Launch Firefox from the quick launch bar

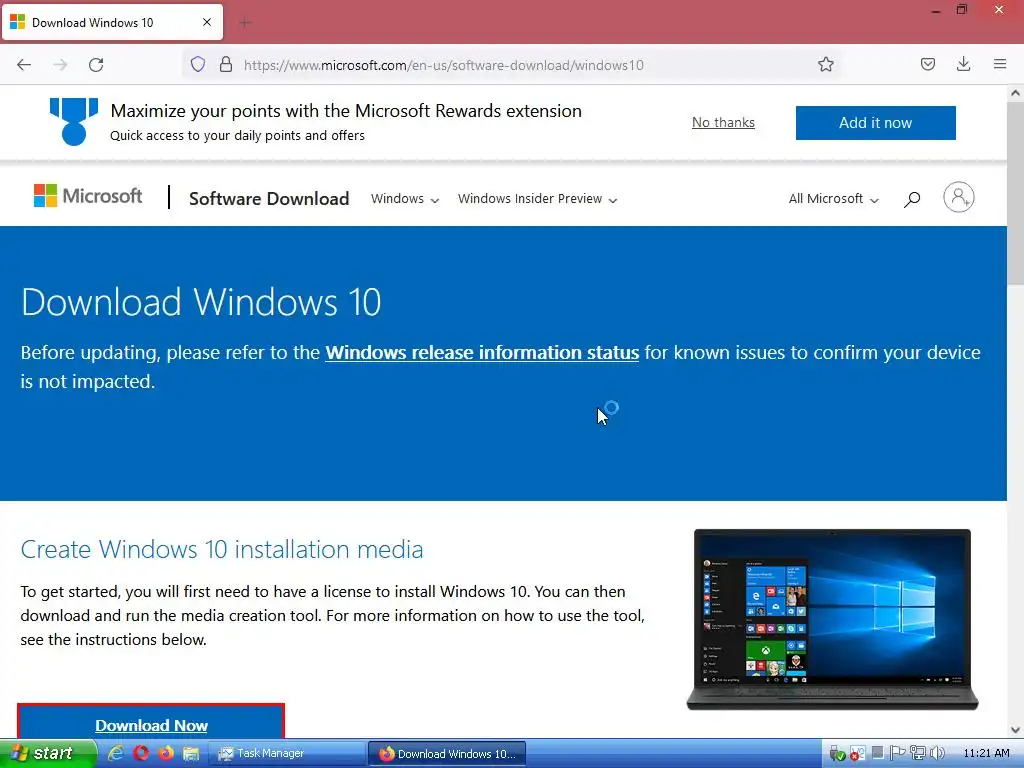(x=166, y=753)
